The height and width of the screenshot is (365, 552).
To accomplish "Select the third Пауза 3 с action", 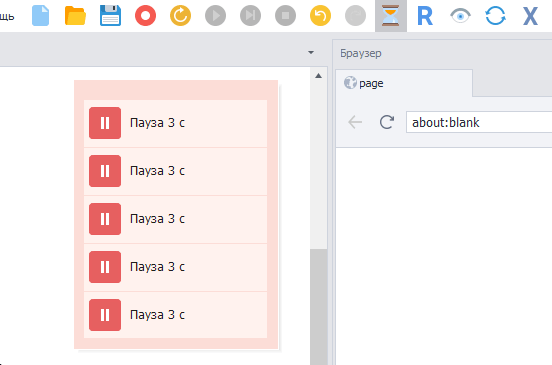I will click(x=175, y=219).
